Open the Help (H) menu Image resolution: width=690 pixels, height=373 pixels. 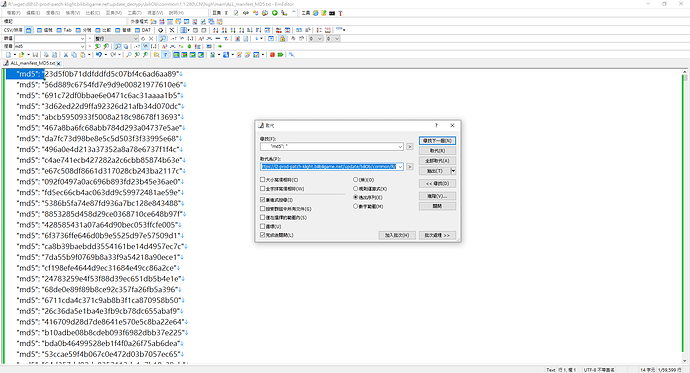[176, 13]
